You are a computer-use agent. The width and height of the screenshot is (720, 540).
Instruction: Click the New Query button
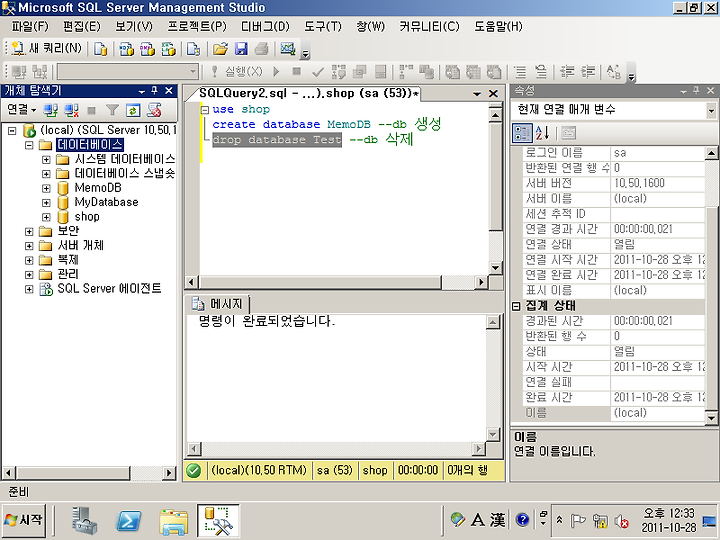point(46,48)
